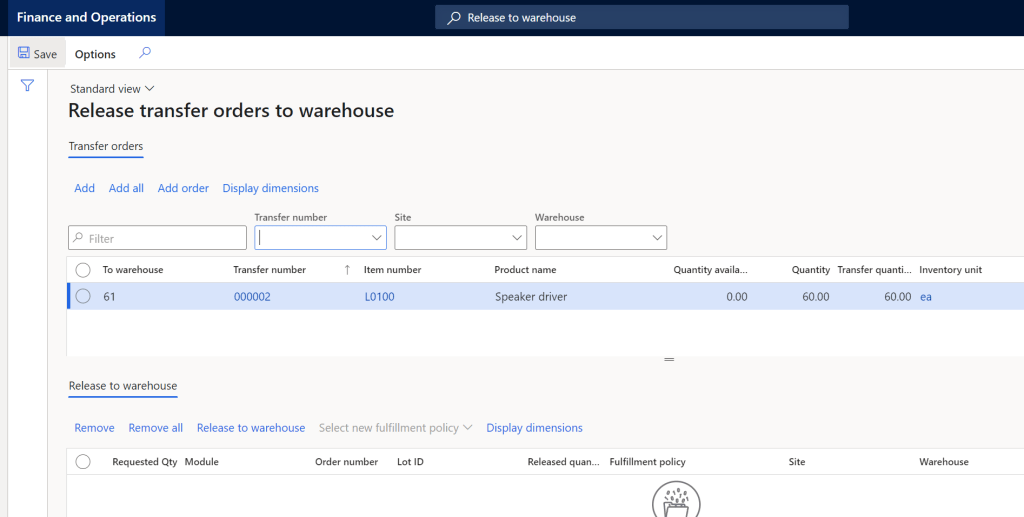The image size is (1024, 517).
Task: Click the magnifier icon in top search bar
Action: pyautogui.click(x=454, y=18)
